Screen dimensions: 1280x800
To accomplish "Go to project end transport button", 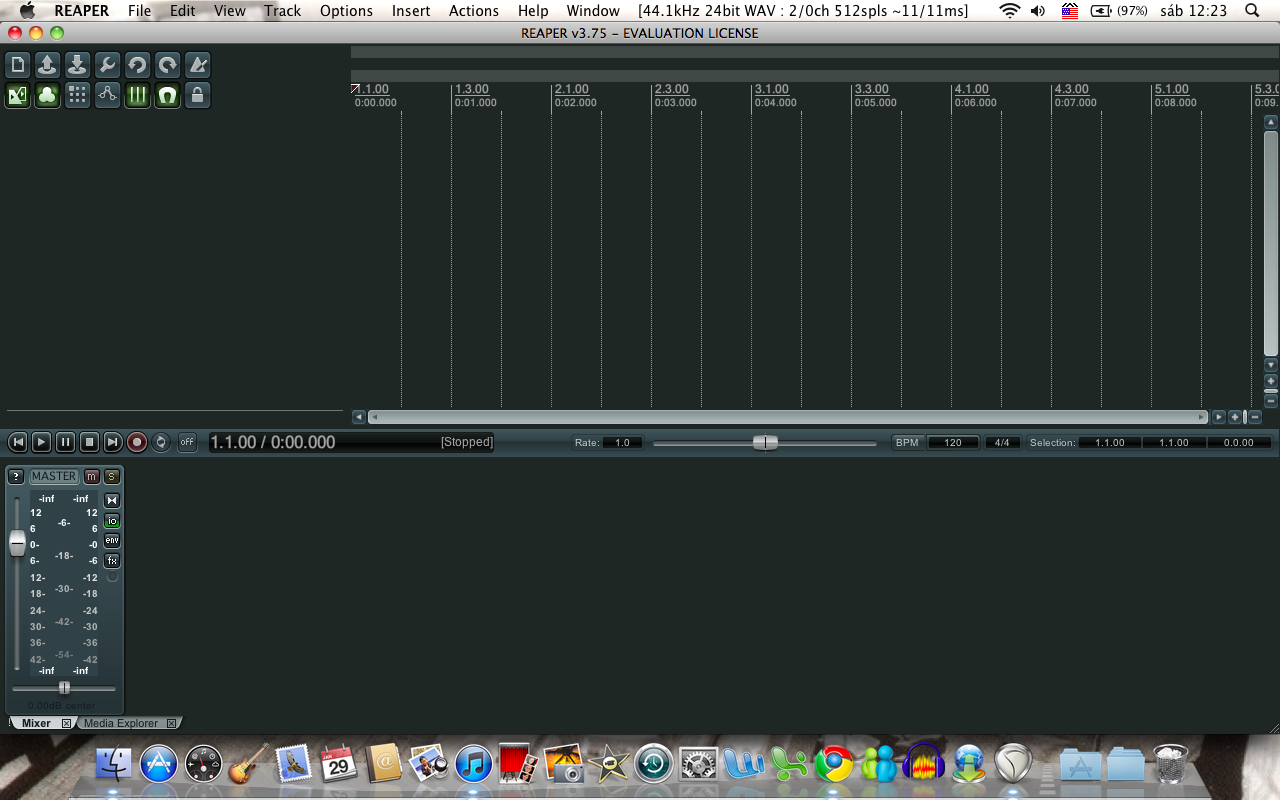I will [x=113, y=442].
